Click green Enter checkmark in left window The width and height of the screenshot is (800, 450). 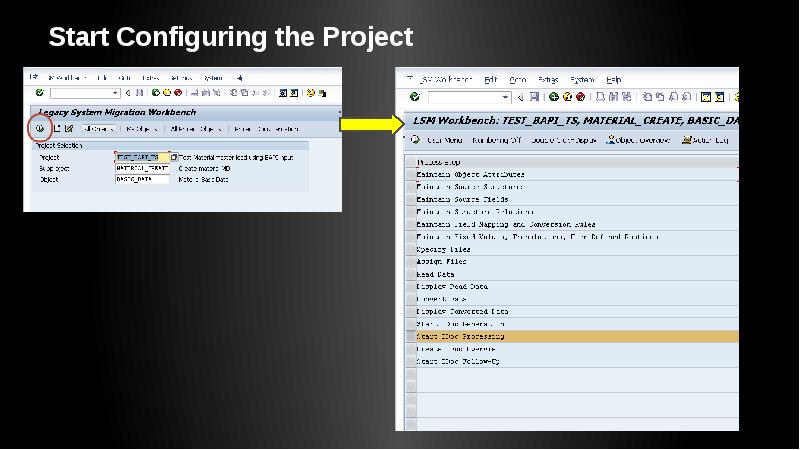point(40,93)
